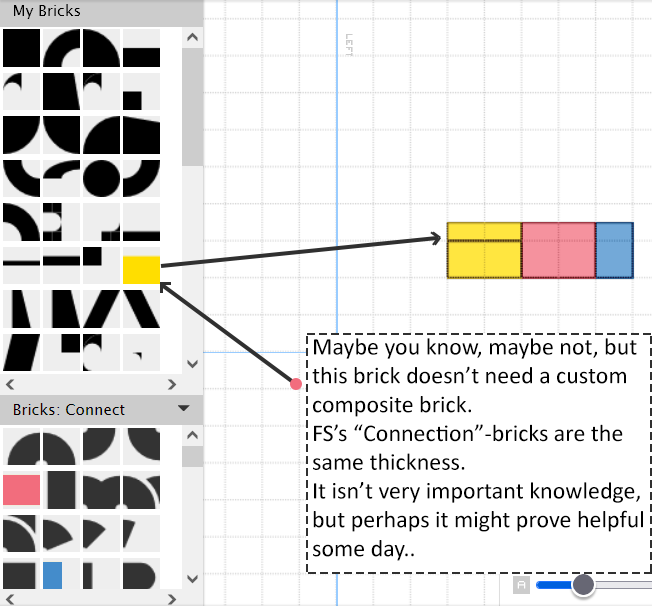Click the small 'A' icon beside the zoom slider
Screen dimensions: 652x606
[x=520, y=585]
